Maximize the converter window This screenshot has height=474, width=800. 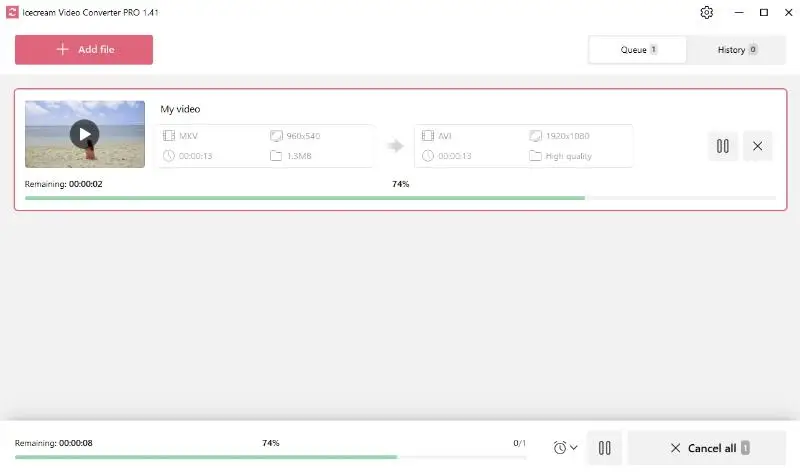(764, 13)
